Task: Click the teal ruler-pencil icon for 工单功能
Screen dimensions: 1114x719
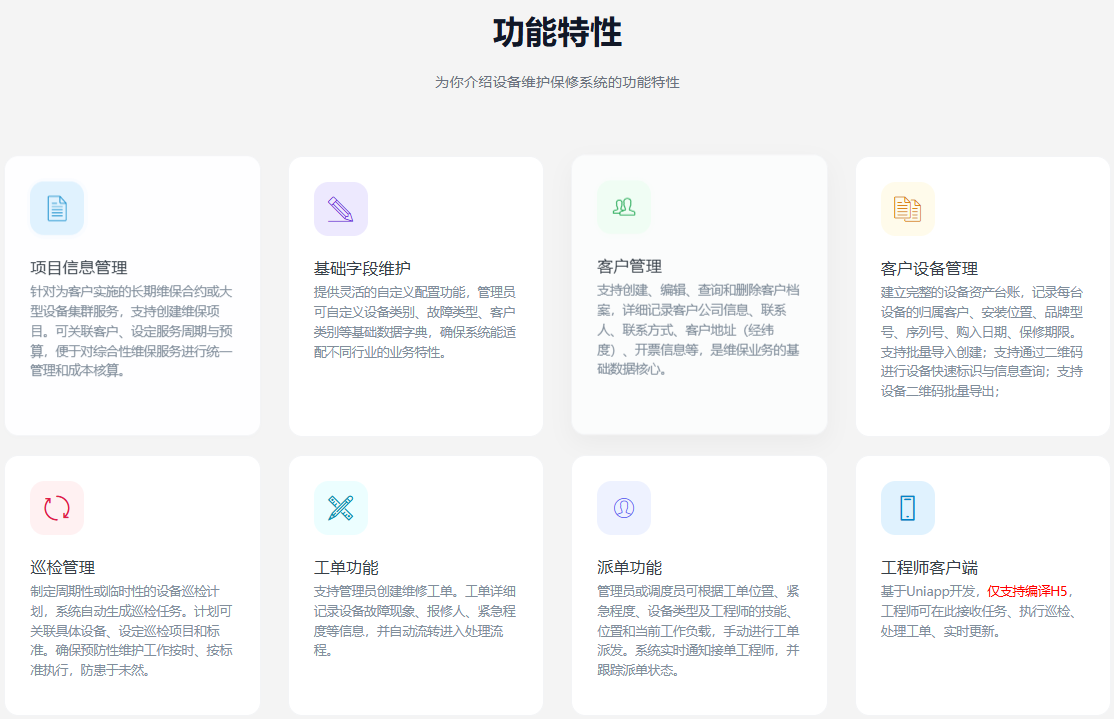Action: [341, 508]
